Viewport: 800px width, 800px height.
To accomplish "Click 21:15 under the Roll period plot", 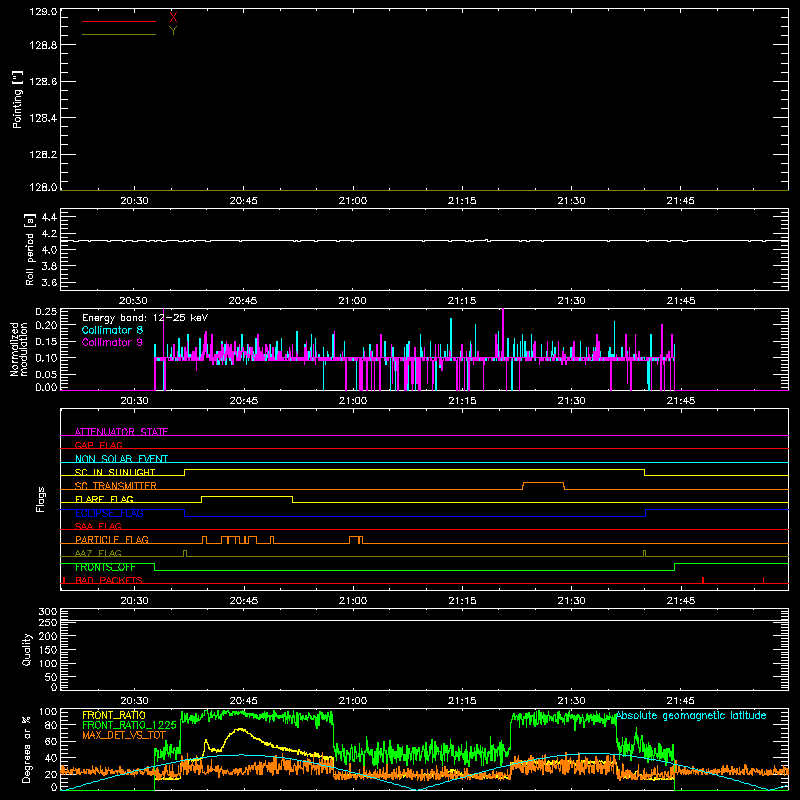I will click(x=462, y=301).
